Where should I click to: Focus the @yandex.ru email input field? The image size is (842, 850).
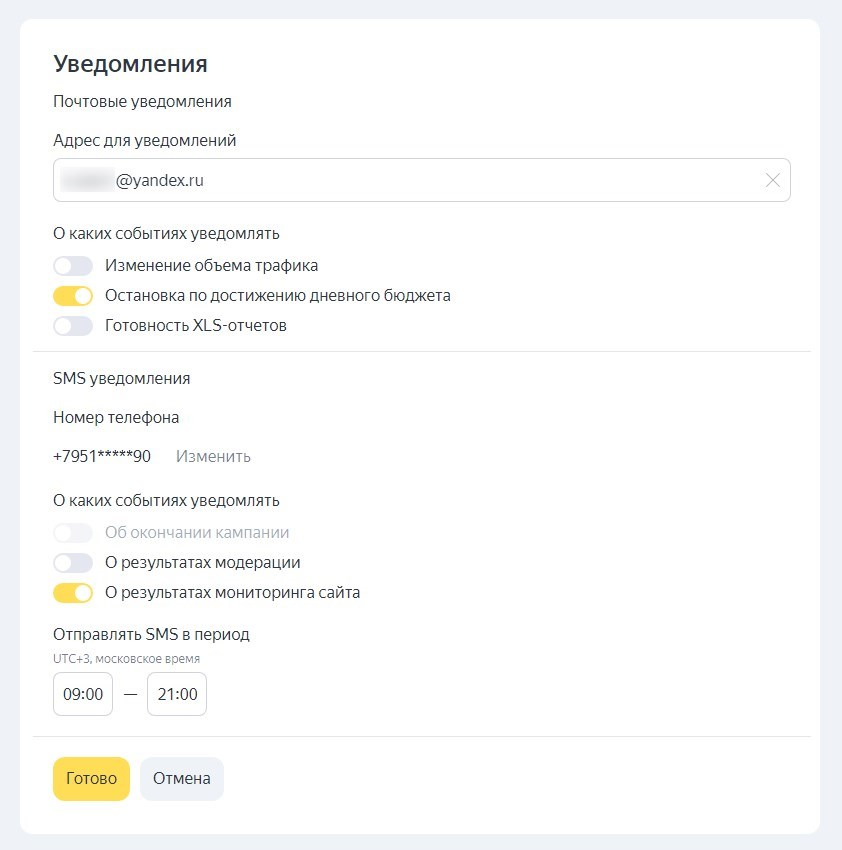pos(400,181)
